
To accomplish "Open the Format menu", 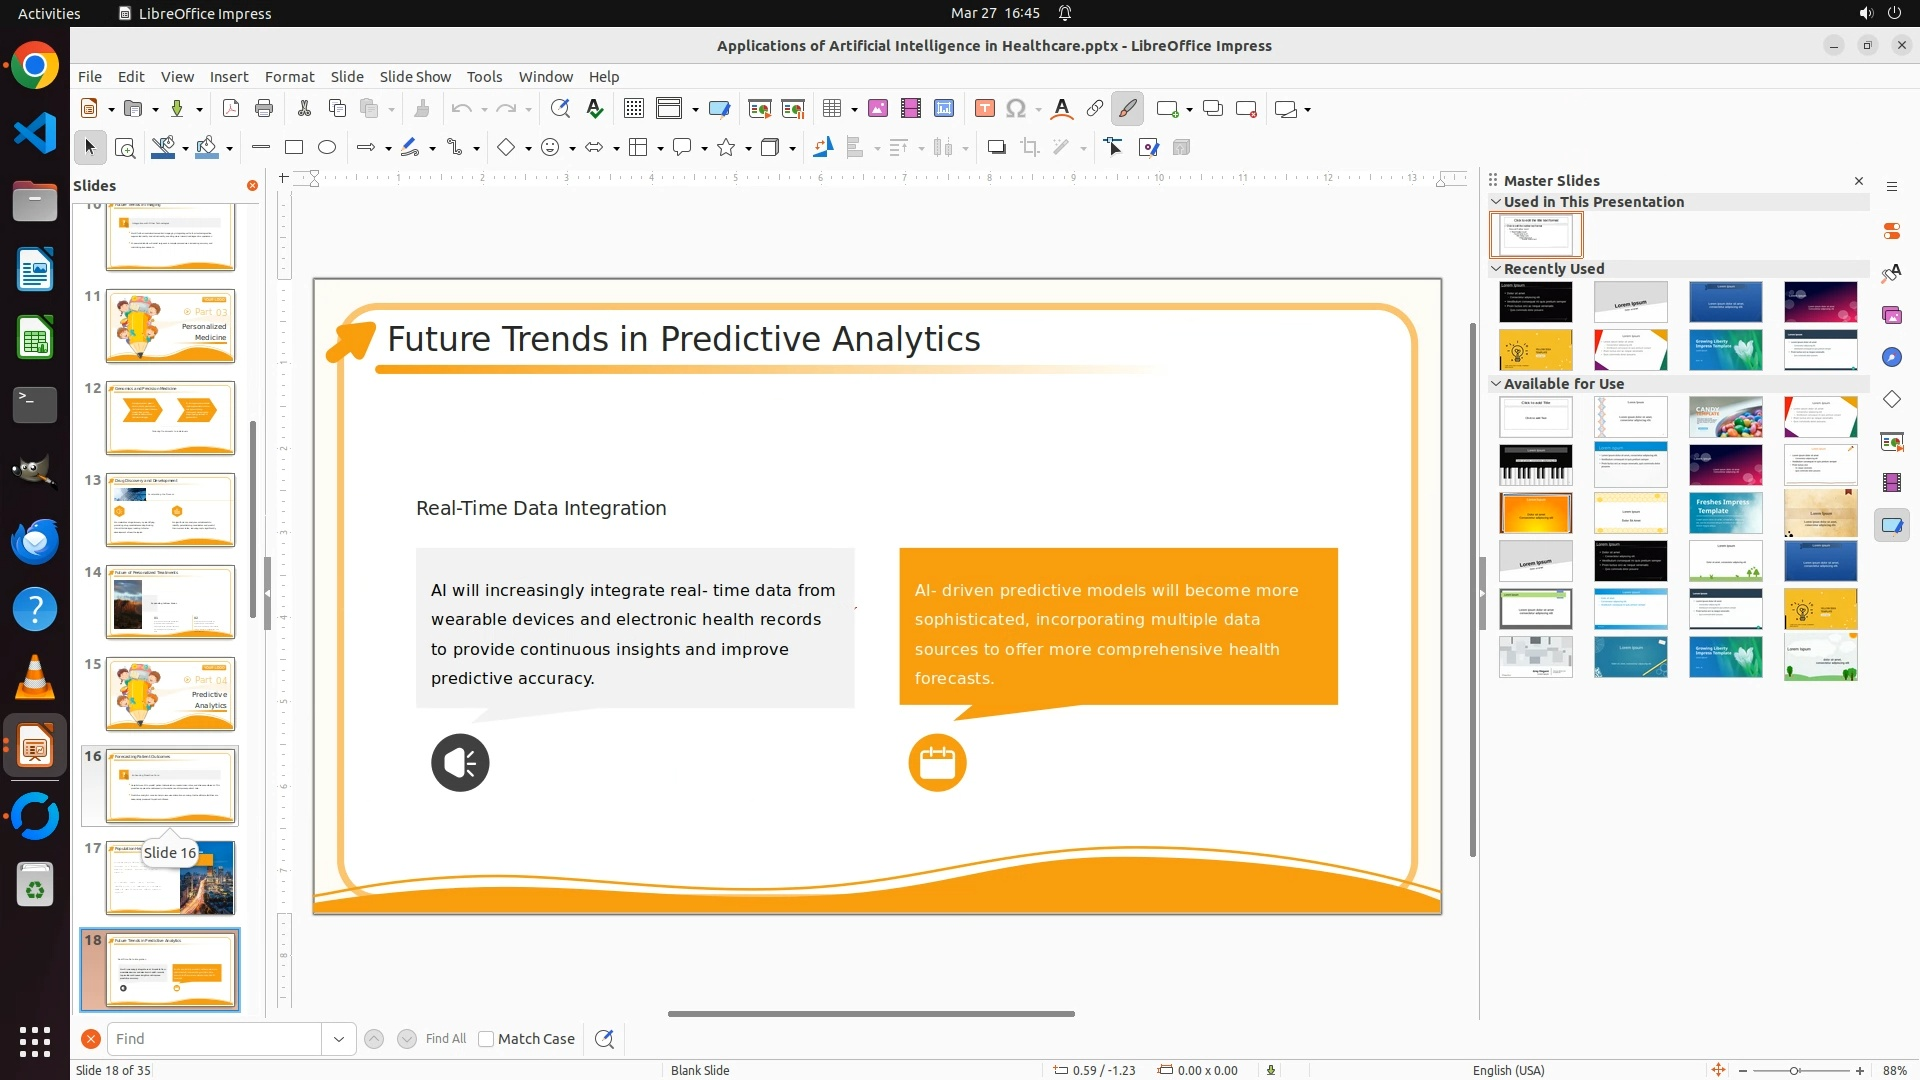I will (289, 77).
